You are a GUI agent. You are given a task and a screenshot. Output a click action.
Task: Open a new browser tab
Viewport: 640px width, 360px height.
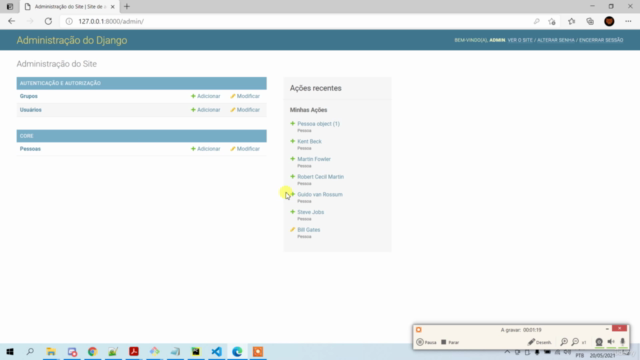[127, 7]
